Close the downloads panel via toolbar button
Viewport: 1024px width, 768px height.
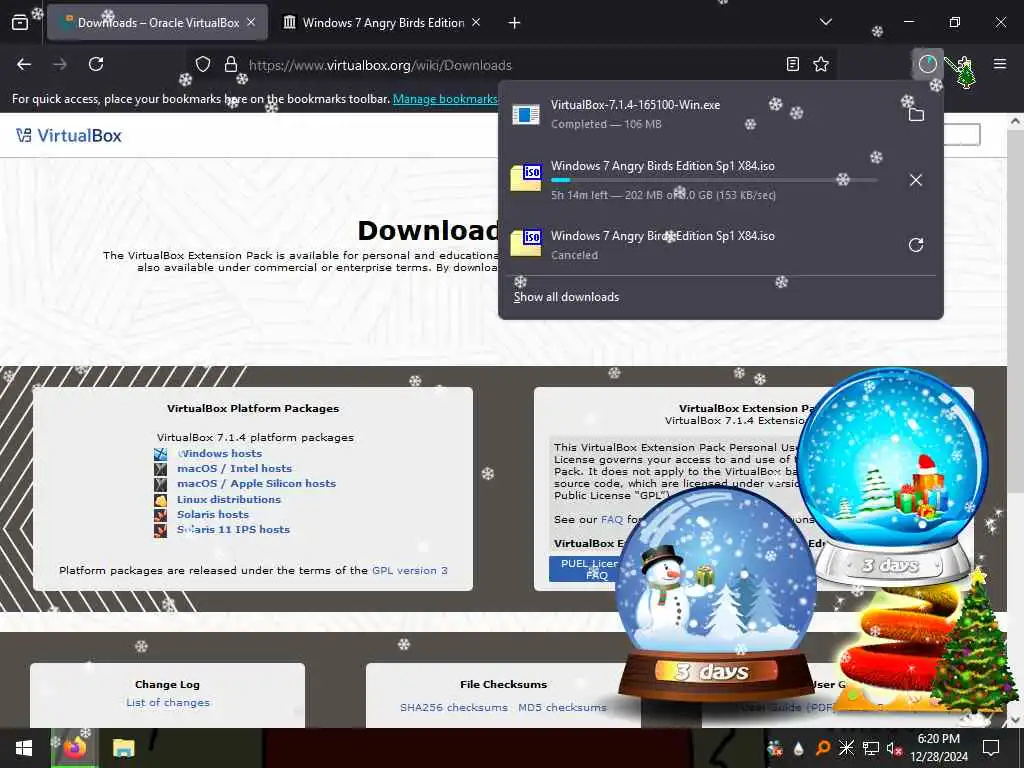[x=927, y=64]
